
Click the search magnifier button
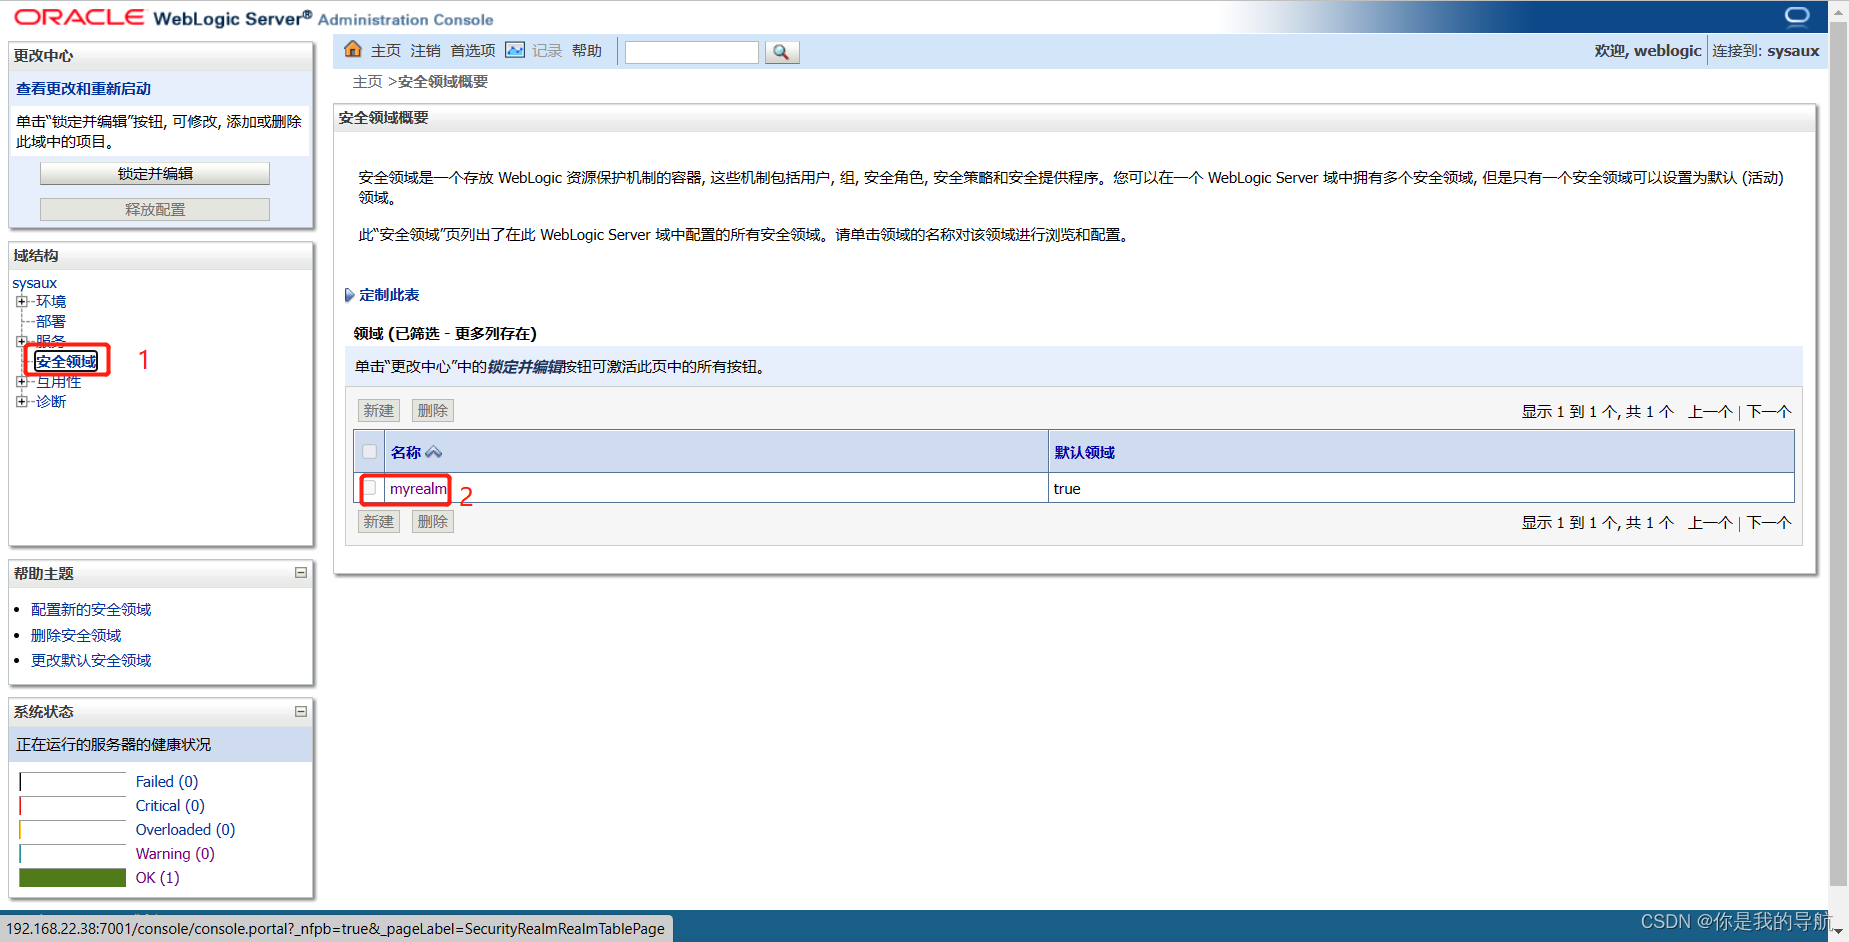click(781, 52)
